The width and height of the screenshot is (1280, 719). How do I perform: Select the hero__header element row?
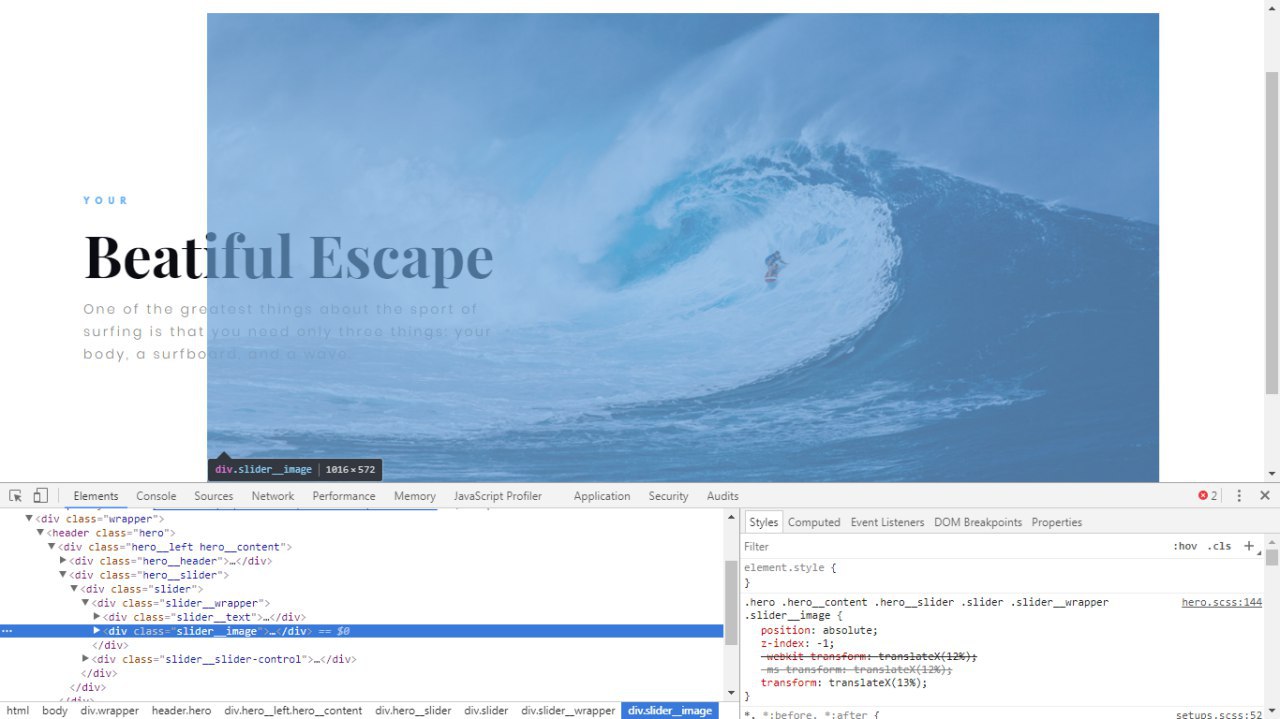click(x=361, y=561)
